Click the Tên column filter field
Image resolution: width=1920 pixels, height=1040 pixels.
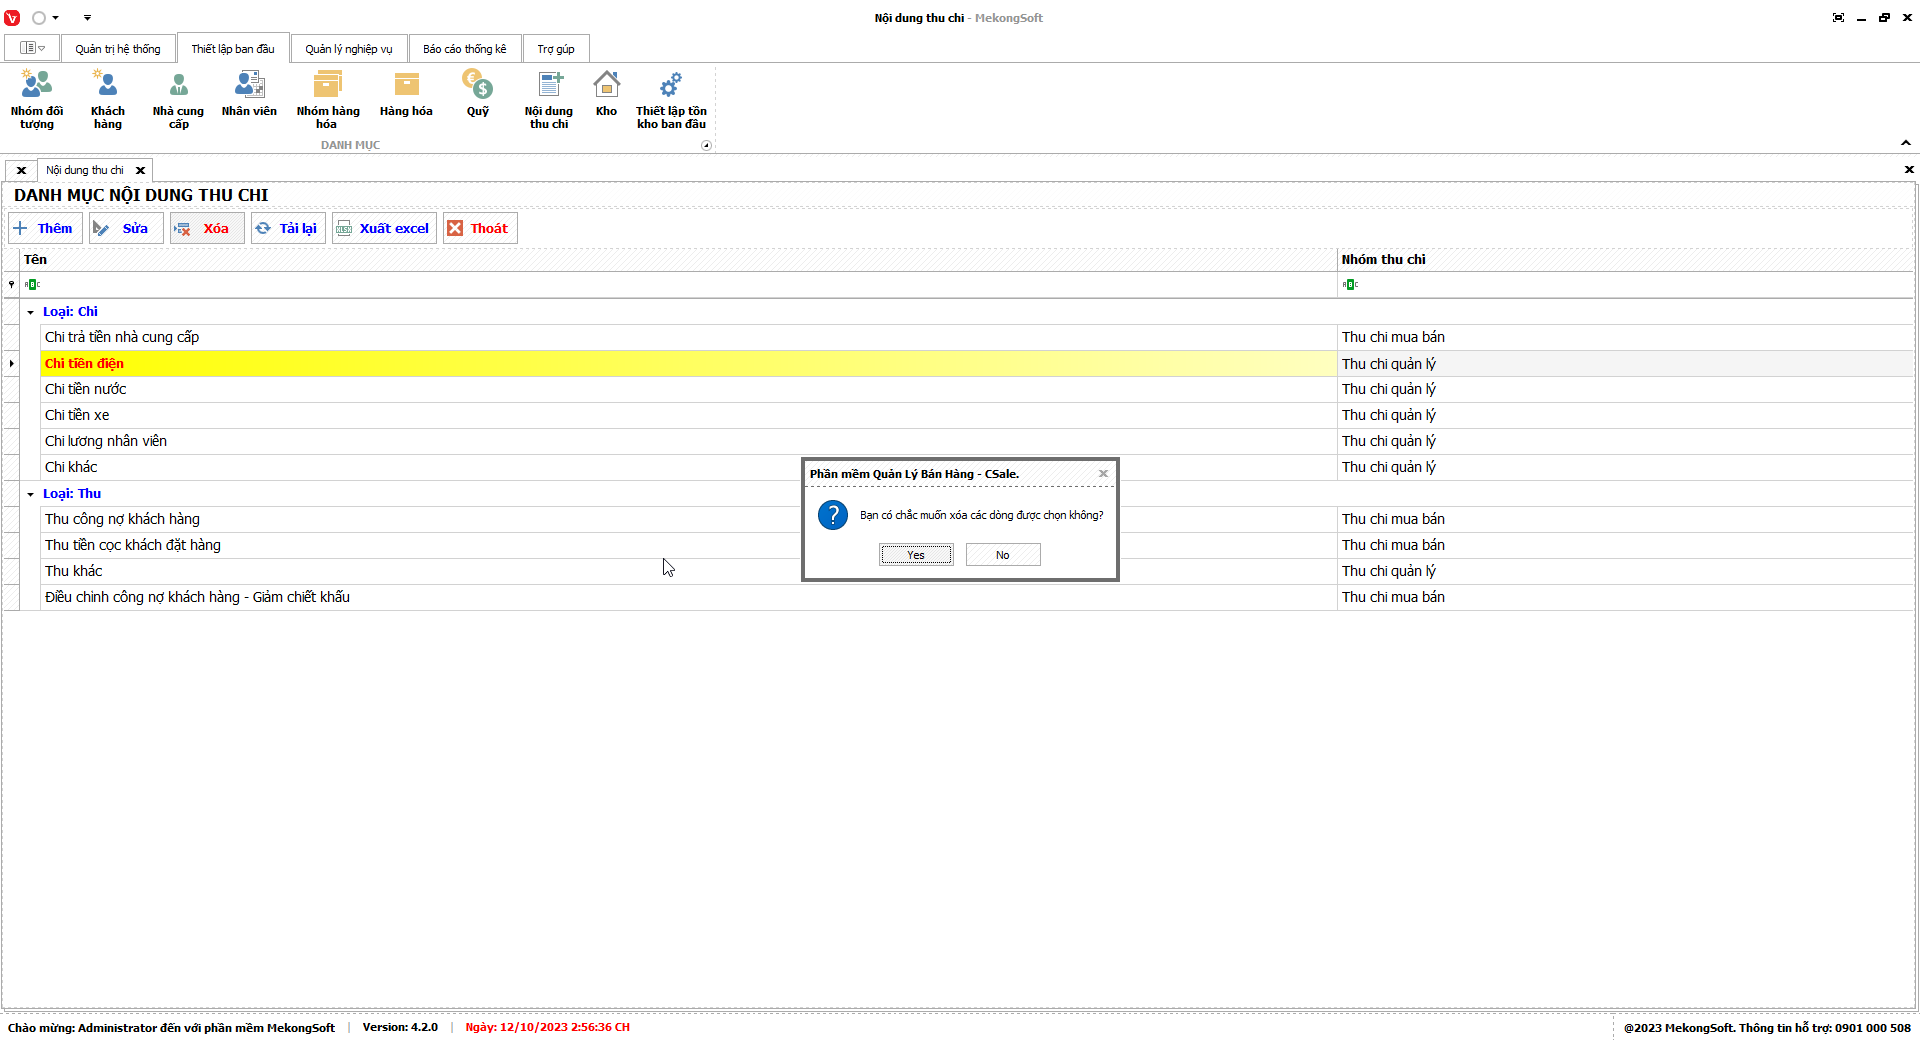[x=680, y=285]
